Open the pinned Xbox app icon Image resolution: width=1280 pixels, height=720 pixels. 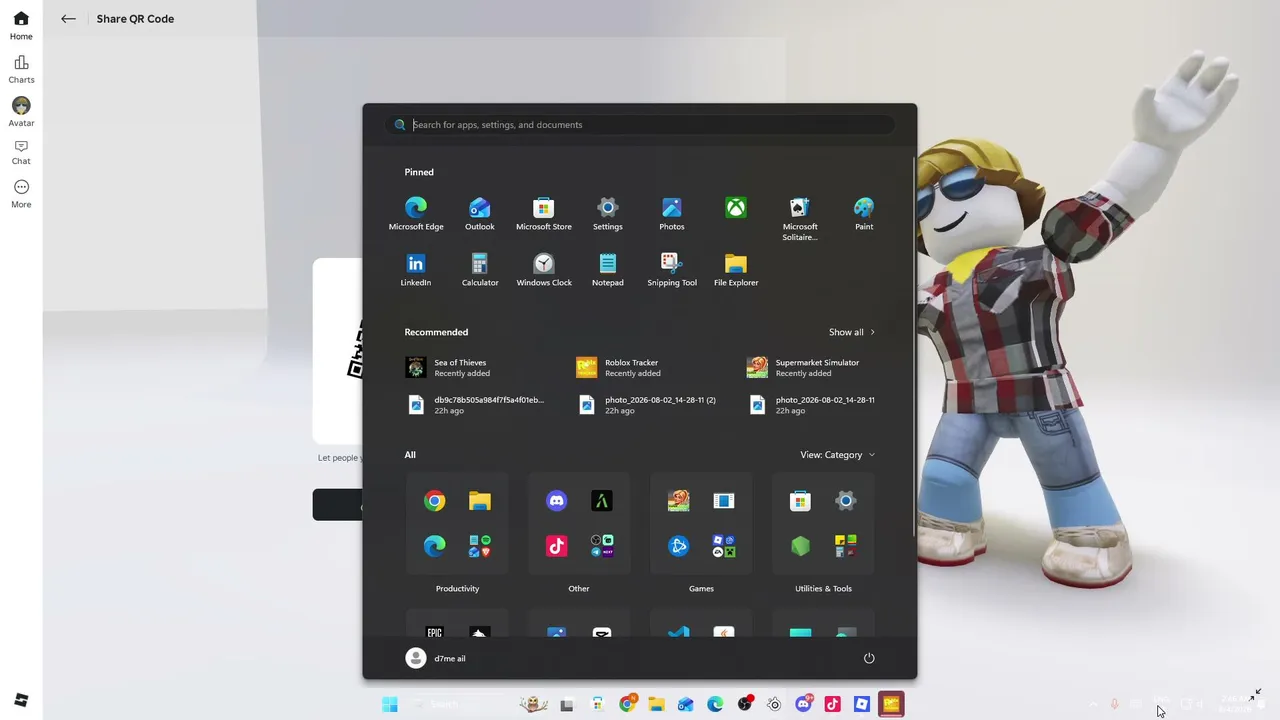coord(736,208)
